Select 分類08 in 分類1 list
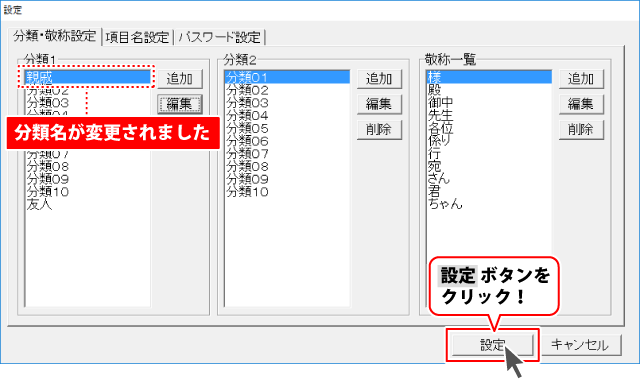The height and width of the screenshot is (380, 640). pyautogui.click(x=88, y=167)
